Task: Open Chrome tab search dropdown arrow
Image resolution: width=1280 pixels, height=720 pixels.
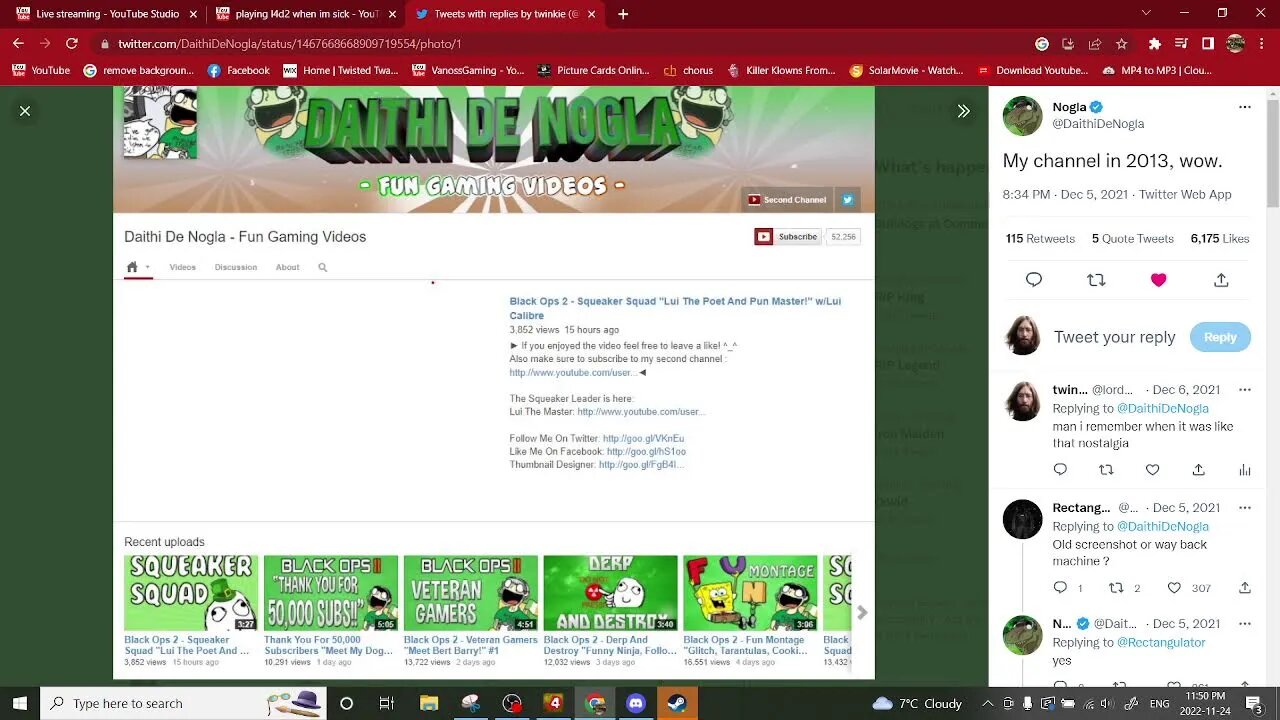Action: click(x=1146, y=13)
